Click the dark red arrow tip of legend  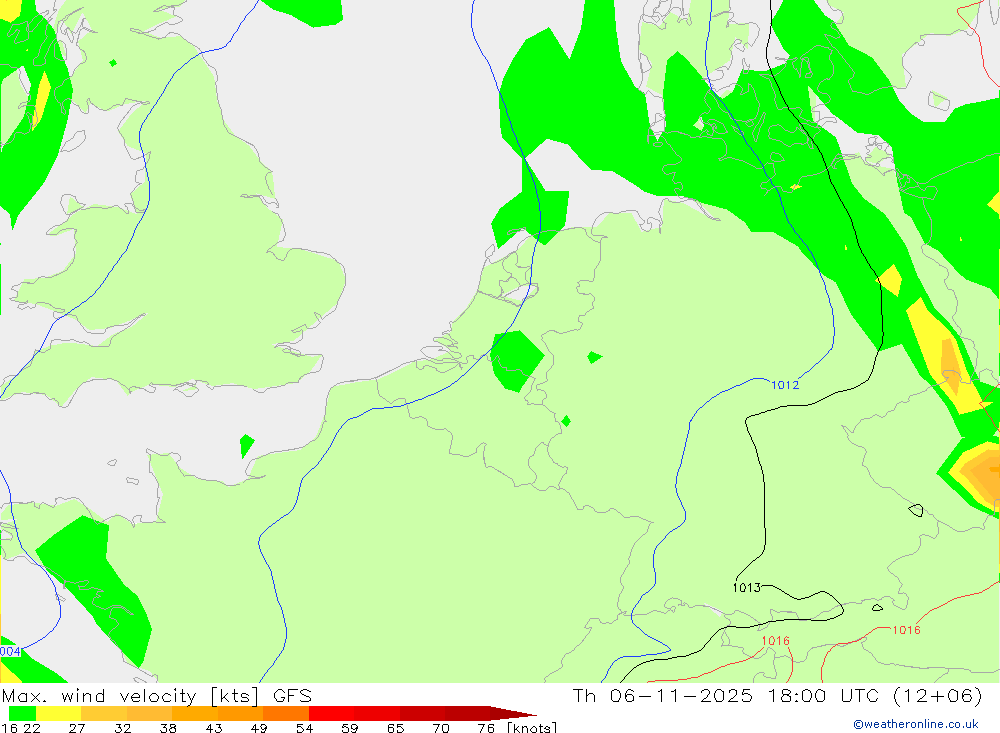click(x=513, y=713)
